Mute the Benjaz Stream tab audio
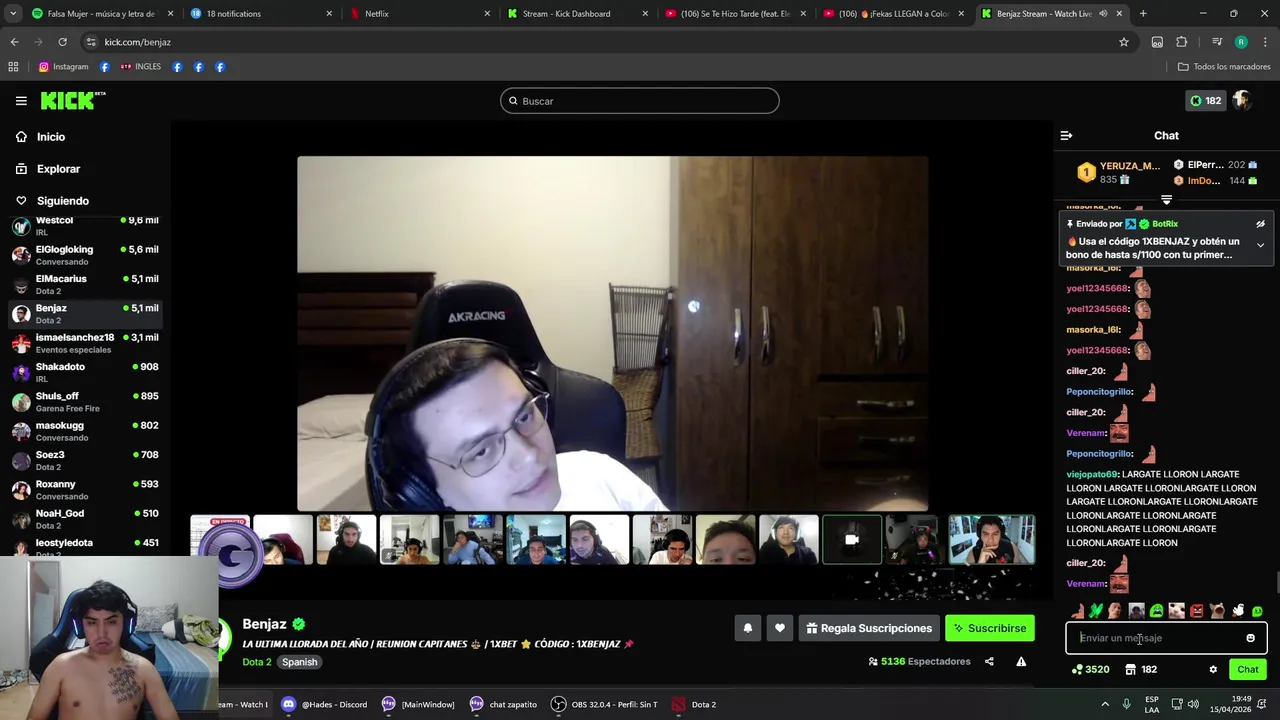 pyautogui.click(x=1103, y=14)
